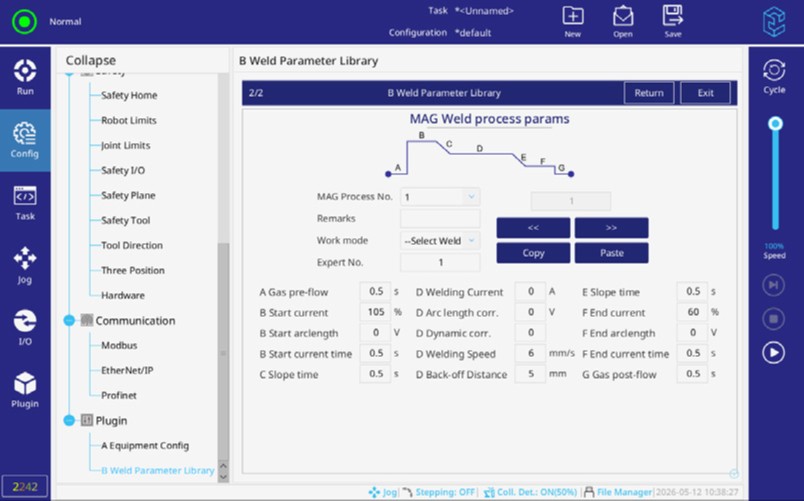Edit D Welding Current value

pyautogui.click(x=530, y=291)
